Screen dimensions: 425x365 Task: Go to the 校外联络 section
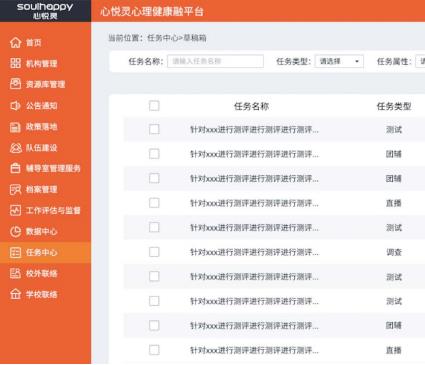(45, 273)
